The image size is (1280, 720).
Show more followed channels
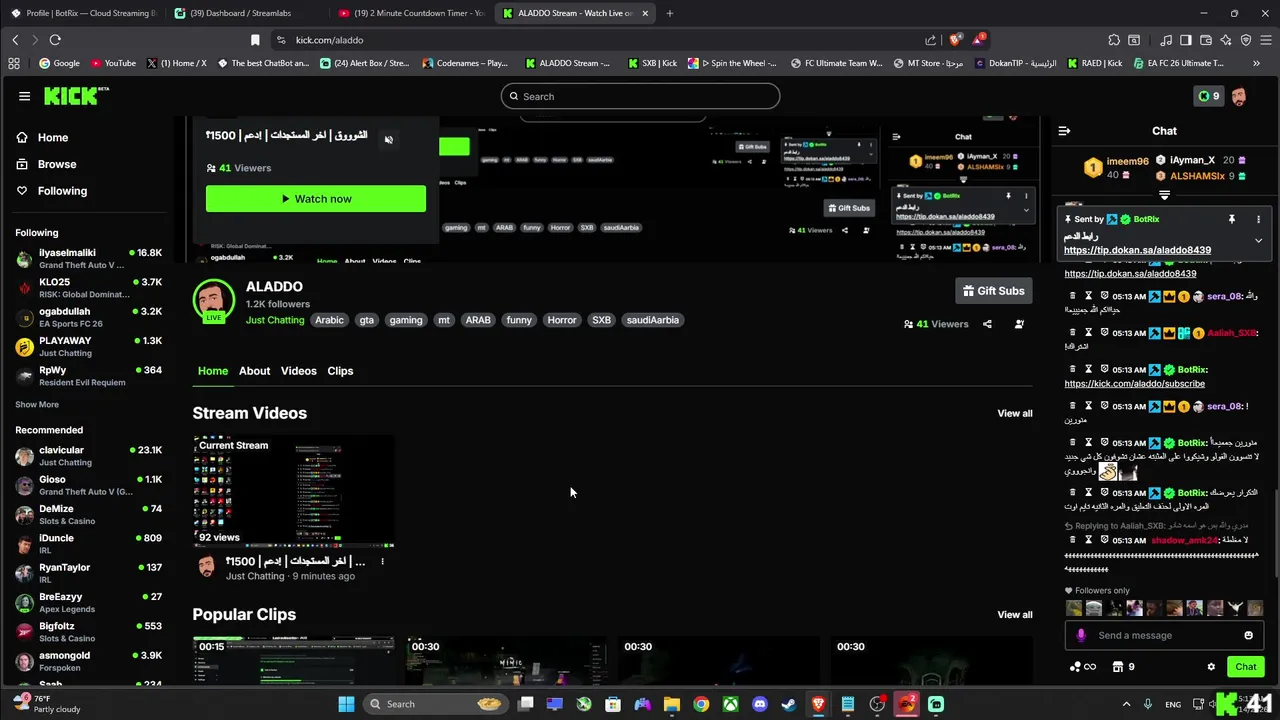37,405
